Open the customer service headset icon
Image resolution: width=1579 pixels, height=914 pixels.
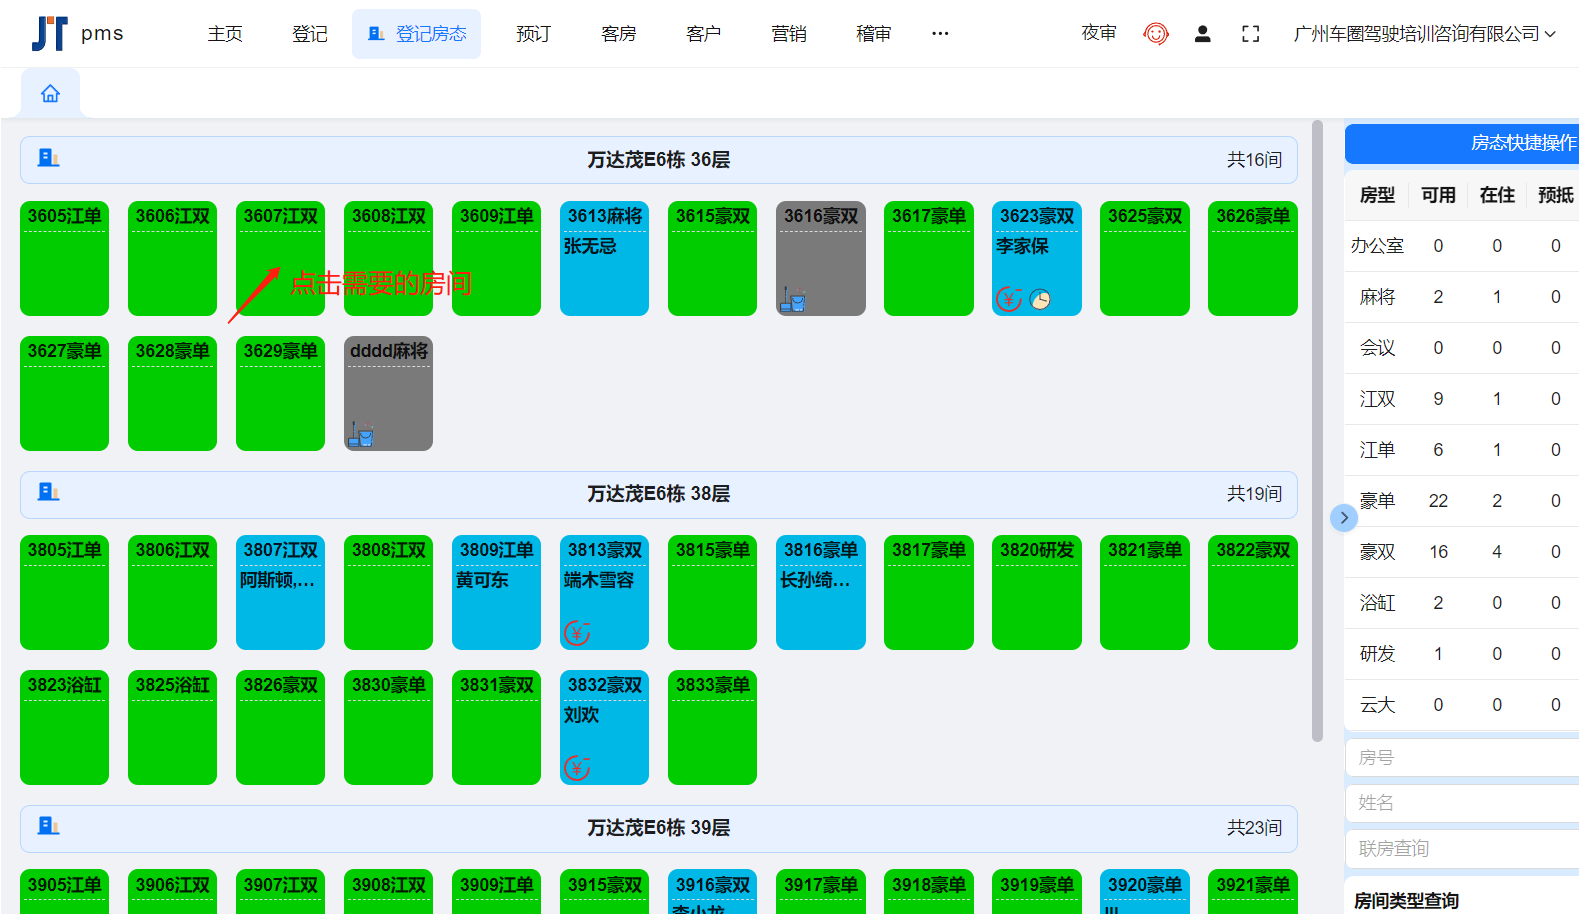[1156, 34]
